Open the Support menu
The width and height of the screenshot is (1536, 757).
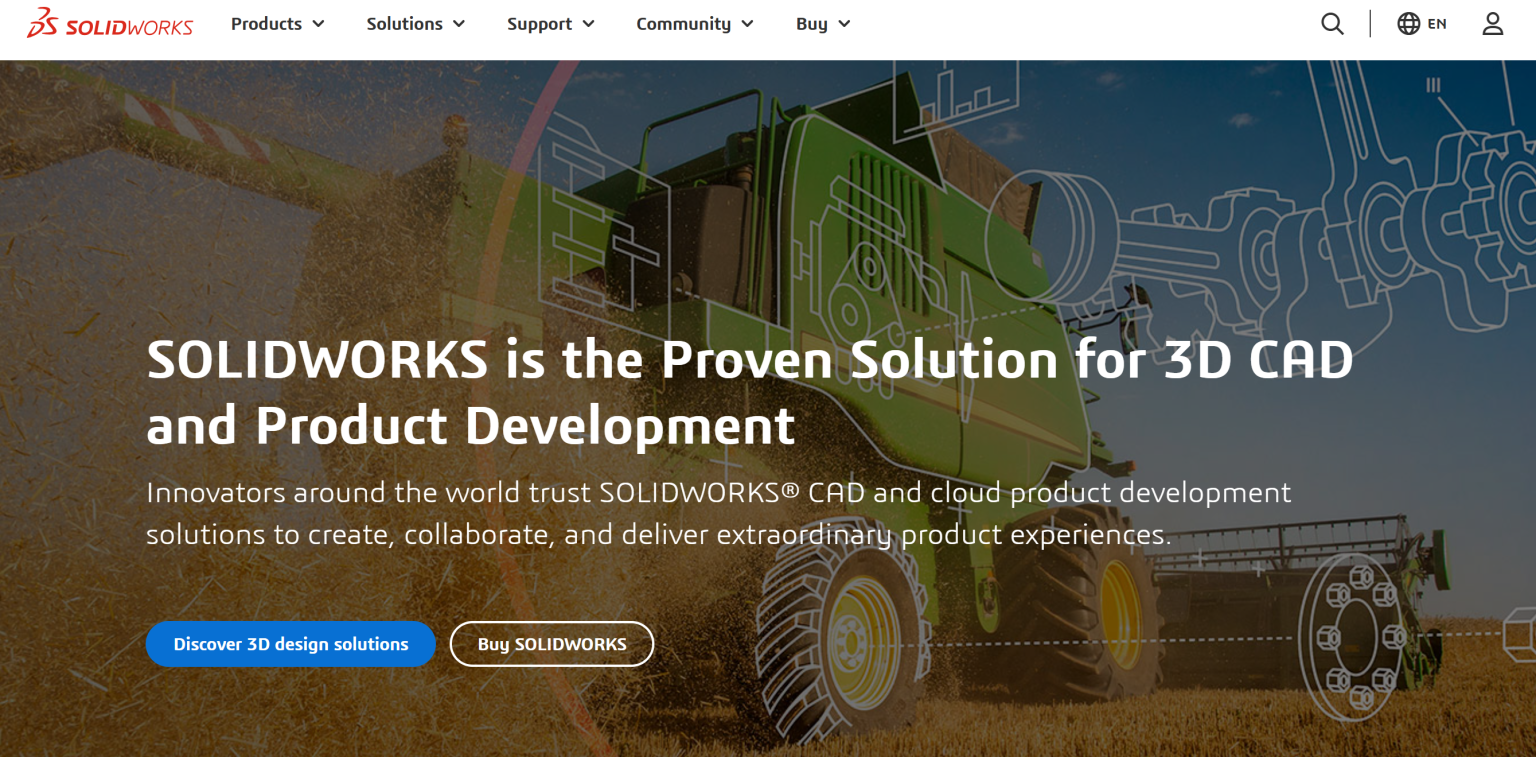(539, 24)
